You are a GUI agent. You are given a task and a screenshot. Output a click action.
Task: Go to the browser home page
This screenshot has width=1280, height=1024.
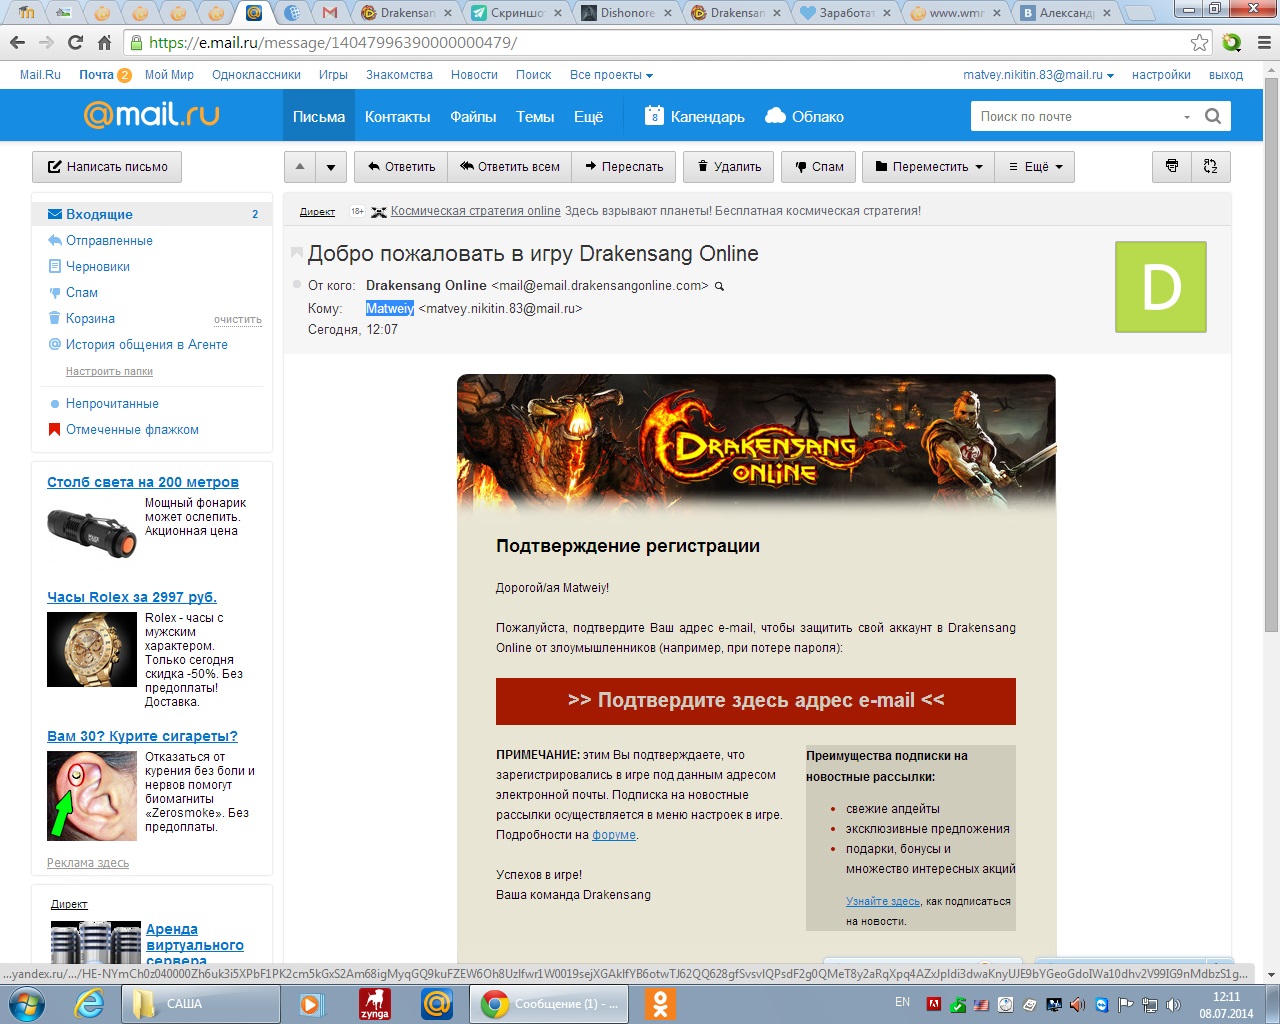(x=104, y=43)
